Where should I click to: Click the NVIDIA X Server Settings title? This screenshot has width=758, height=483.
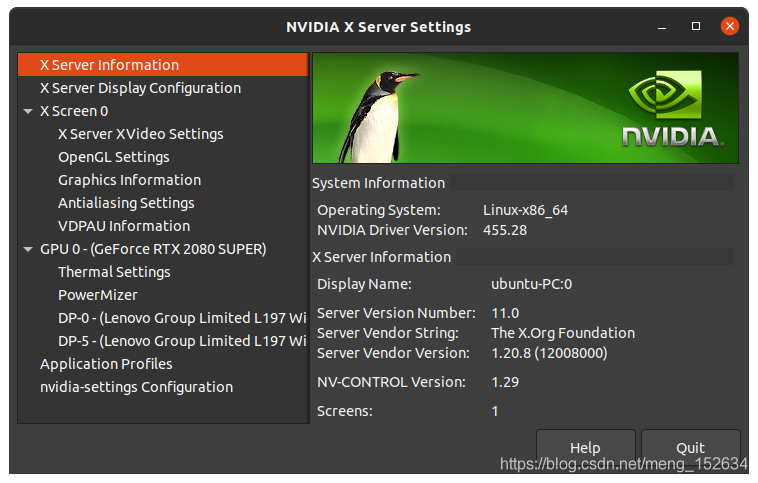[x=379, y=27]
